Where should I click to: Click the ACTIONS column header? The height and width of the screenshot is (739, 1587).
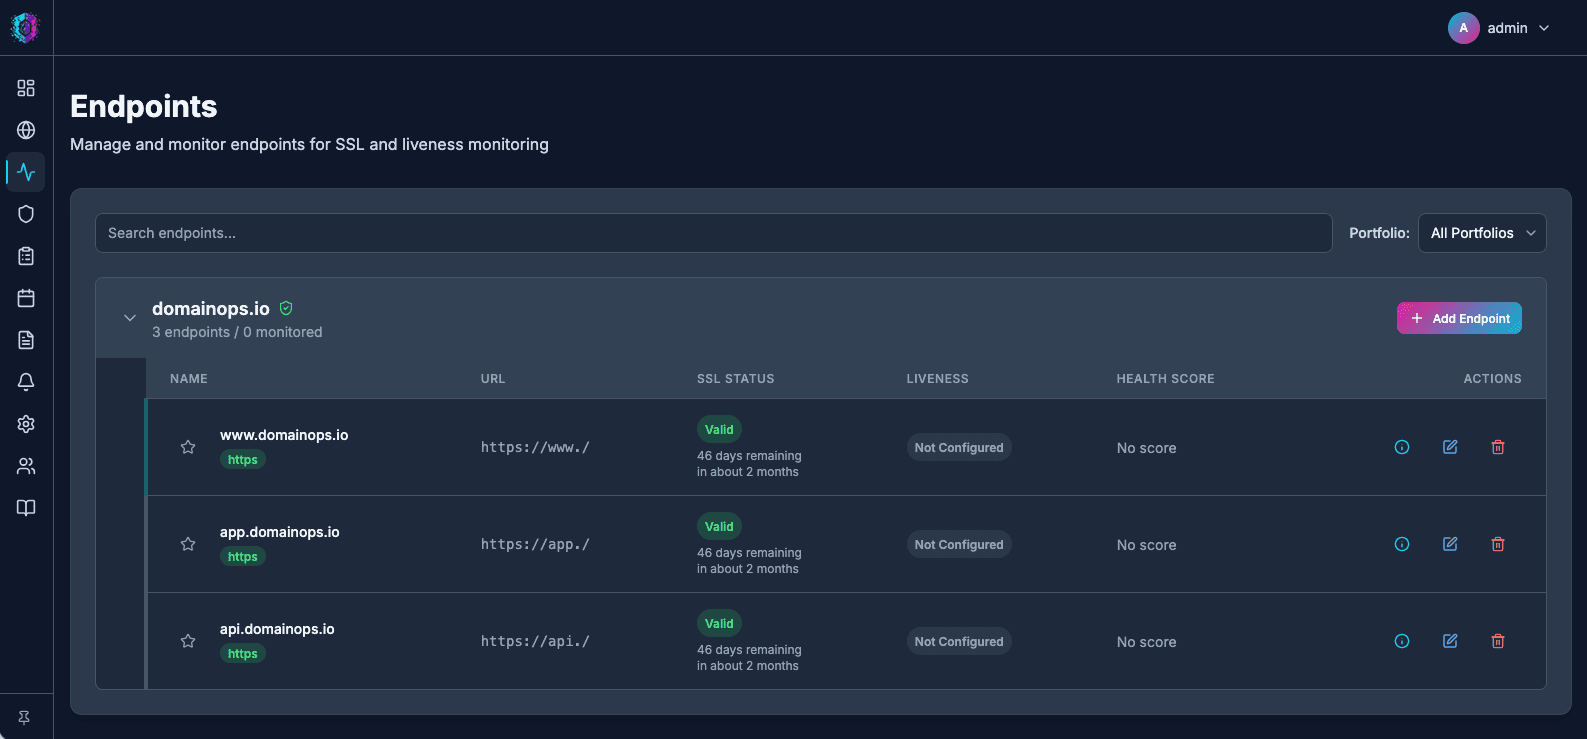pos(1492,379)
